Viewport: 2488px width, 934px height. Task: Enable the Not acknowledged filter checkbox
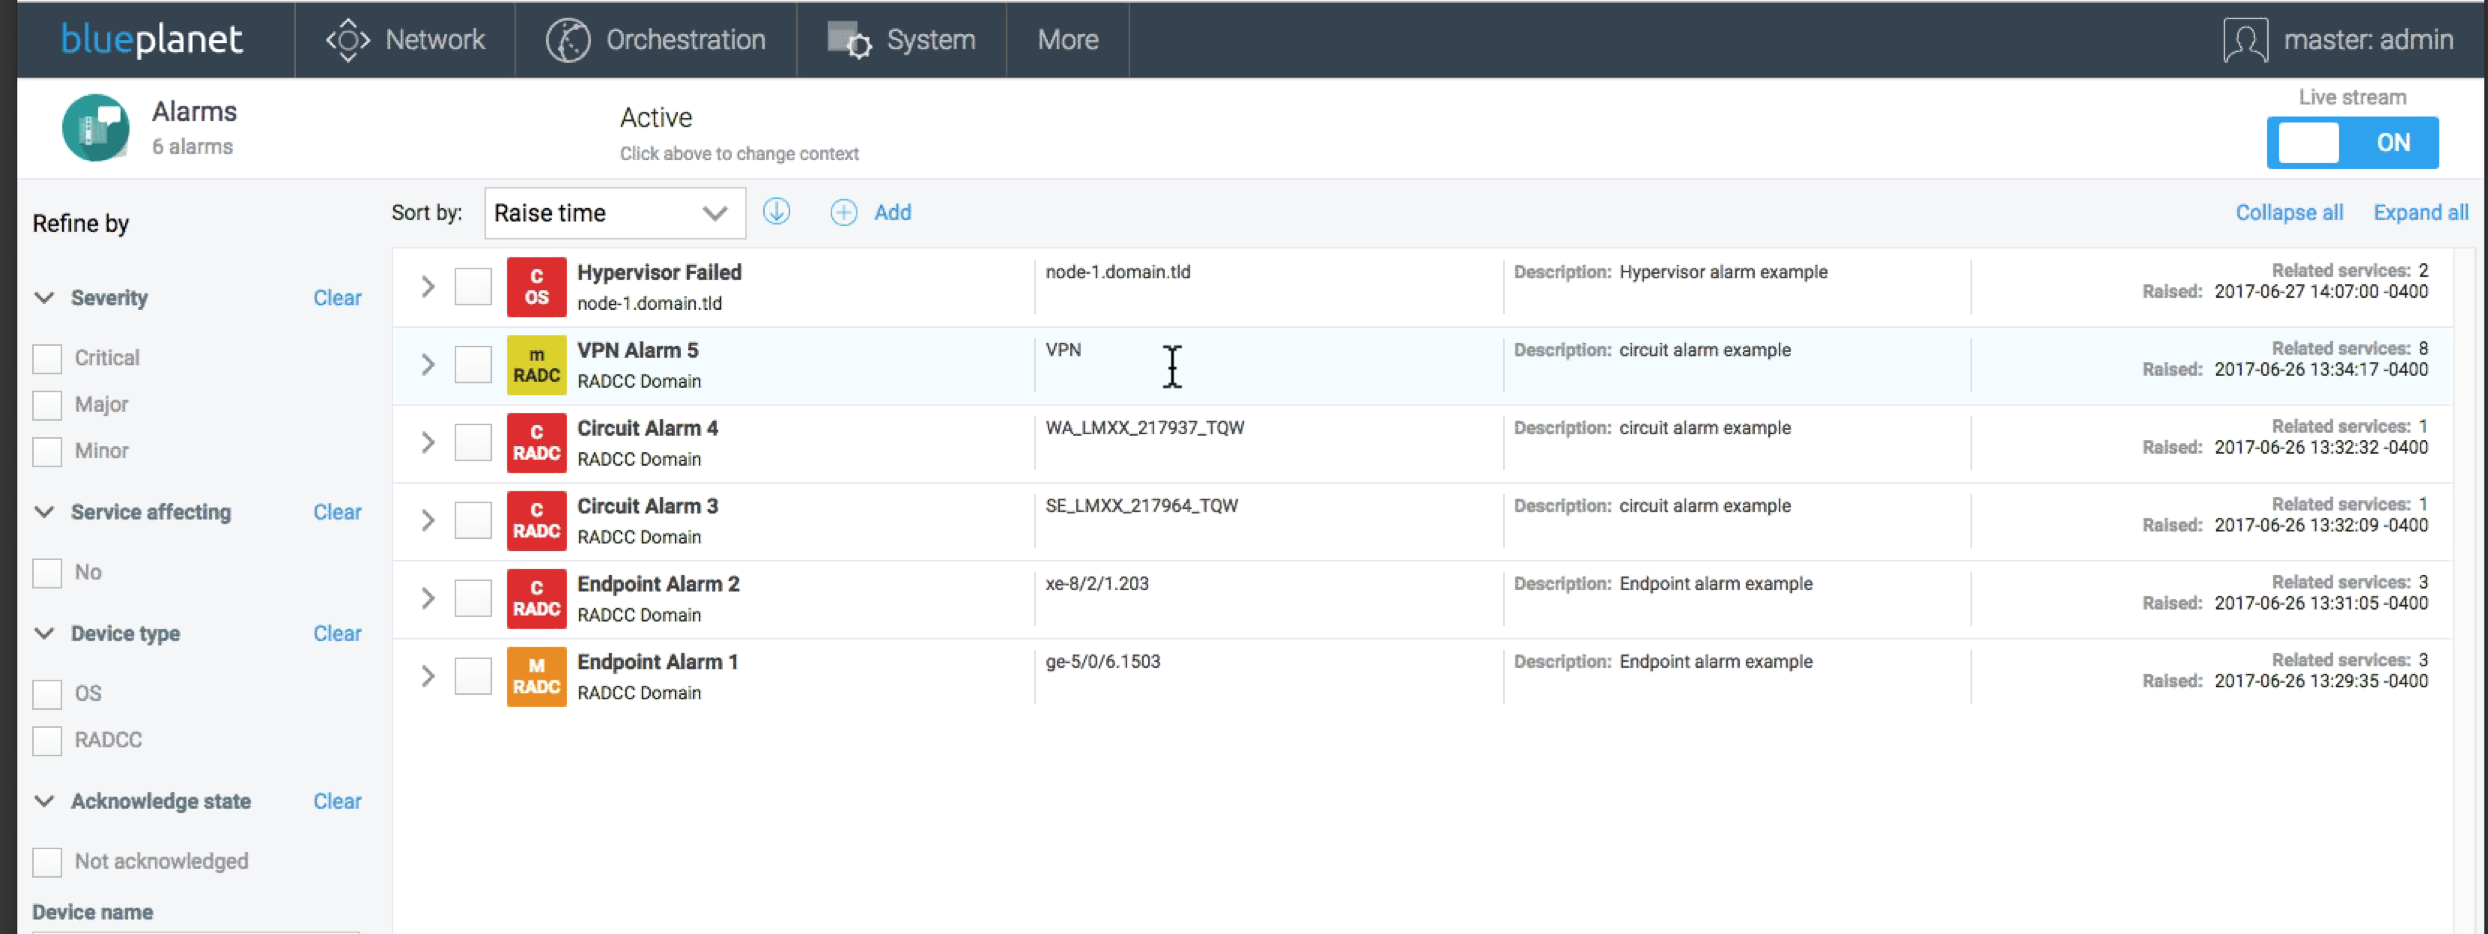(x=47, y=861)
